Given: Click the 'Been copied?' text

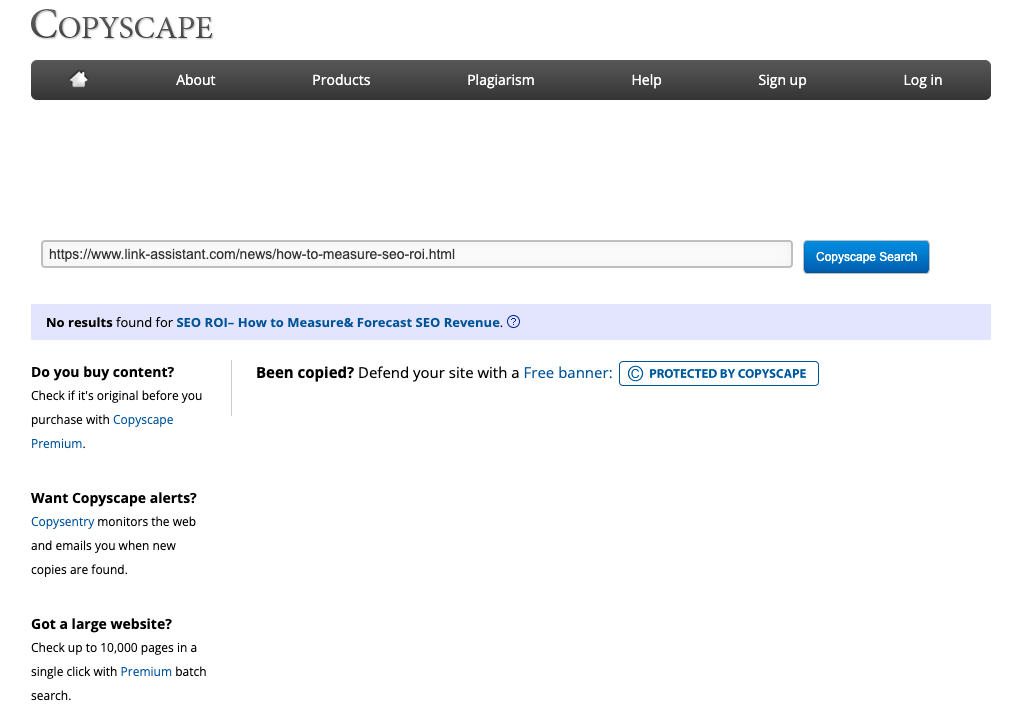Looking at the screenshot, I should pos(305,373).
